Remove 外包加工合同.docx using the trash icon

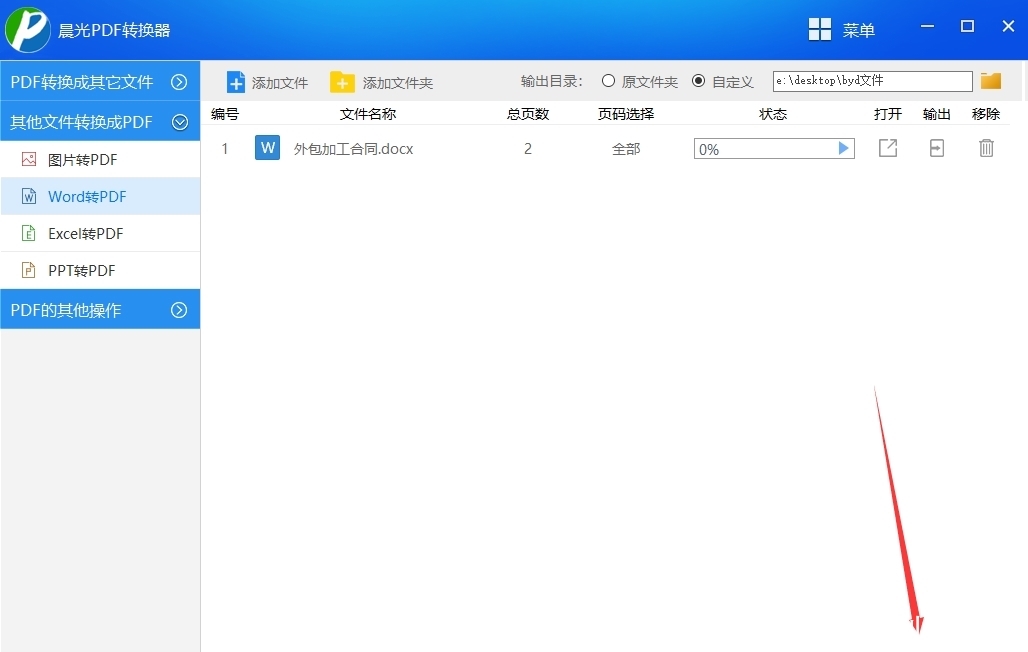pyautogui.click(x=986, y=147)
